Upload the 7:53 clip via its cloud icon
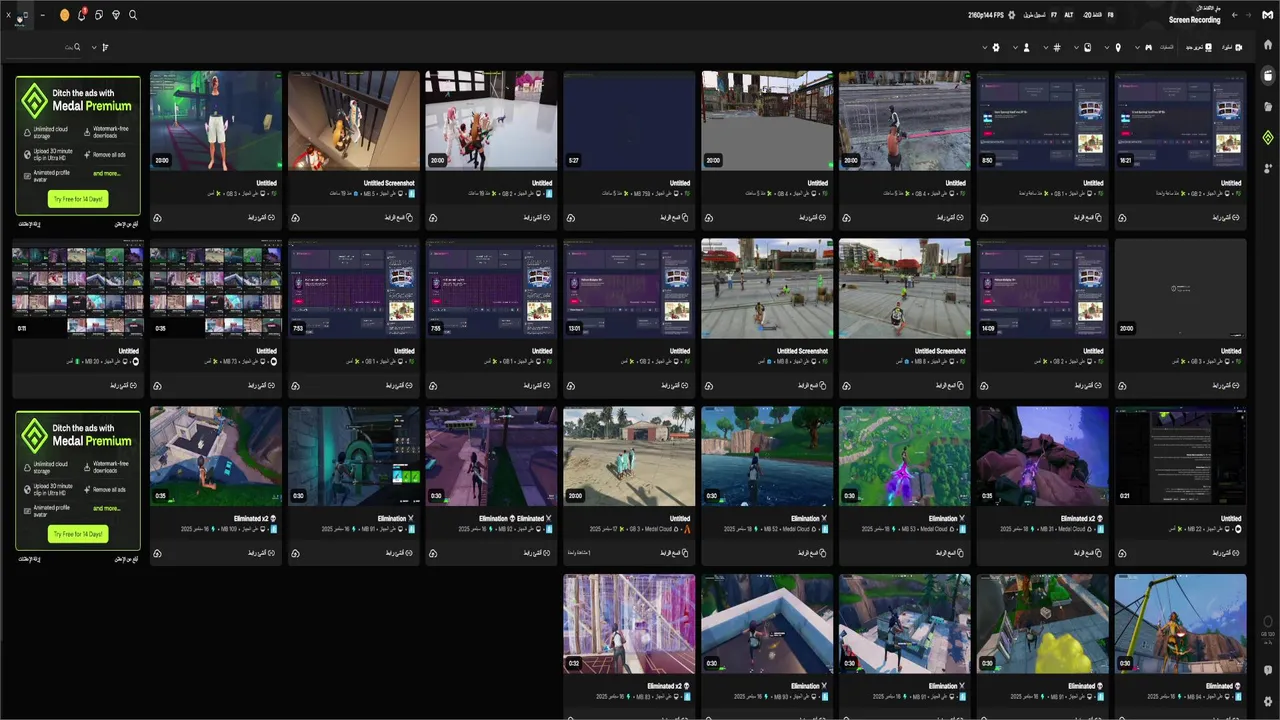Image resolution: width=1280 pixels, height=720 pixels. [x=295, y=385]
